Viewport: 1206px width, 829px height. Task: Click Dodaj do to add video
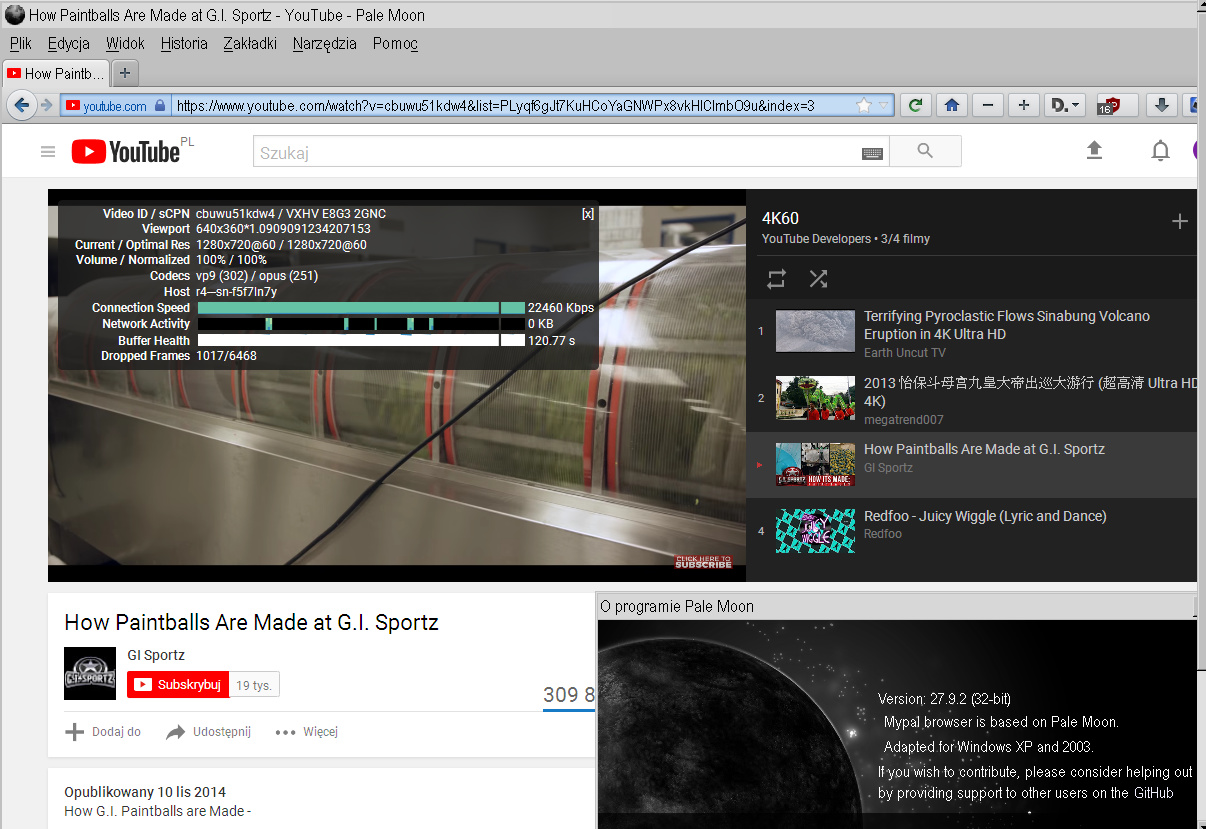(103, 732)
